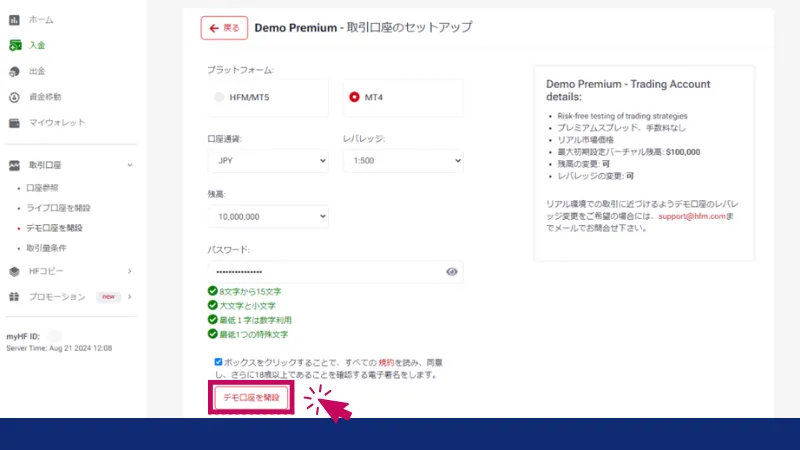Show password with the eye icon
The image size is (800, 450).
point(452,271)
